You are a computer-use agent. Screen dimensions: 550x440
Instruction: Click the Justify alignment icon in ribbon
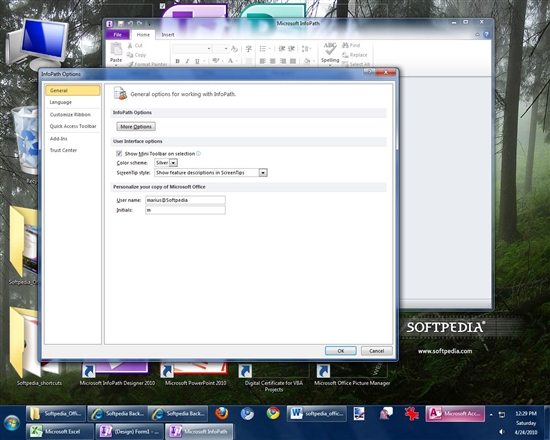pos(293,61)
